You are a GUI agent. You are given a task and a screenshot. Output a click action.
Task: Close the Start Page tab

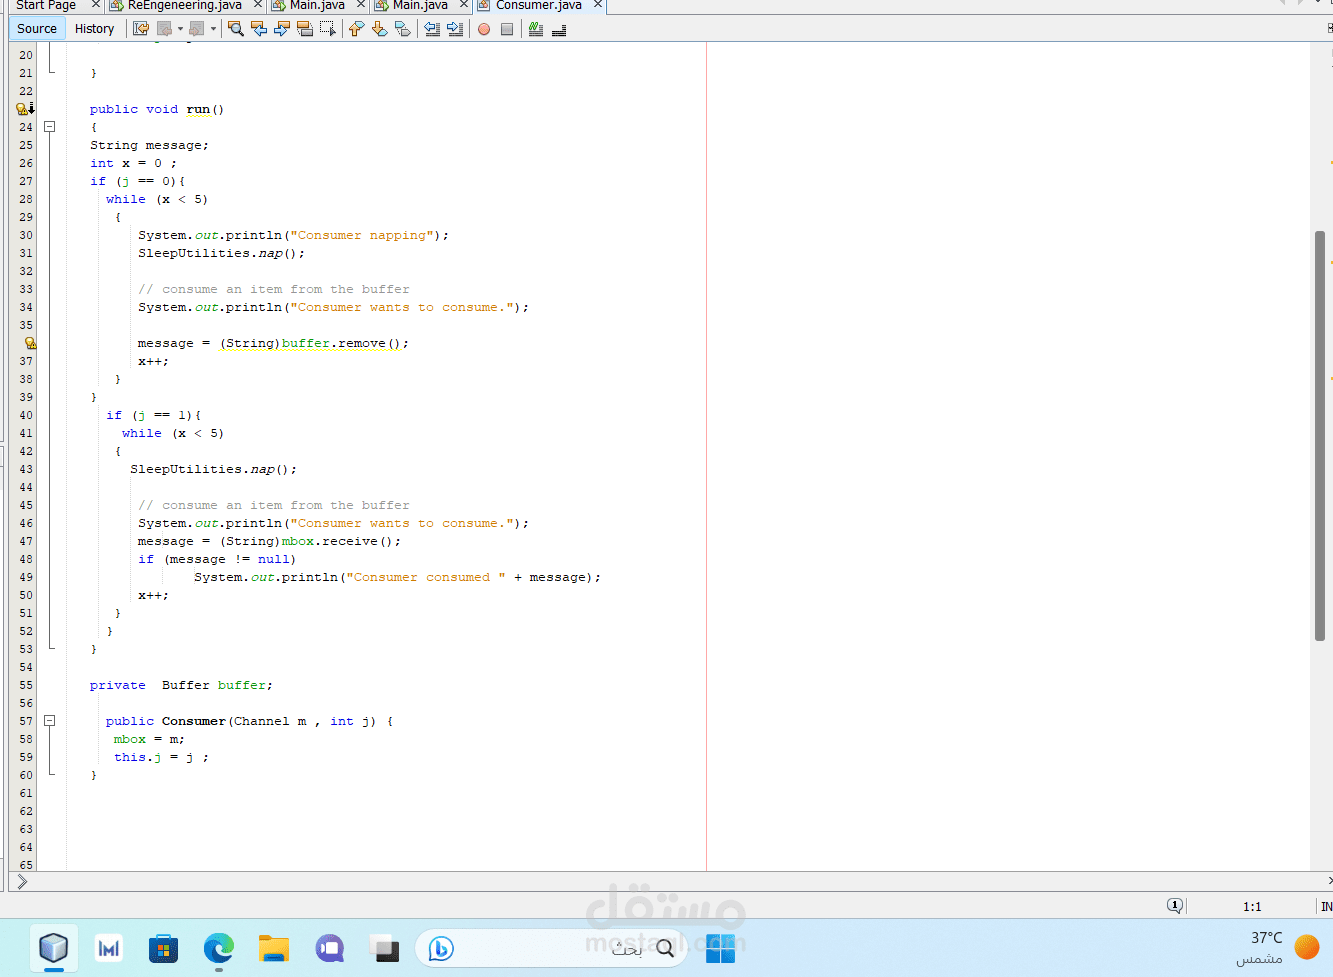96,5
